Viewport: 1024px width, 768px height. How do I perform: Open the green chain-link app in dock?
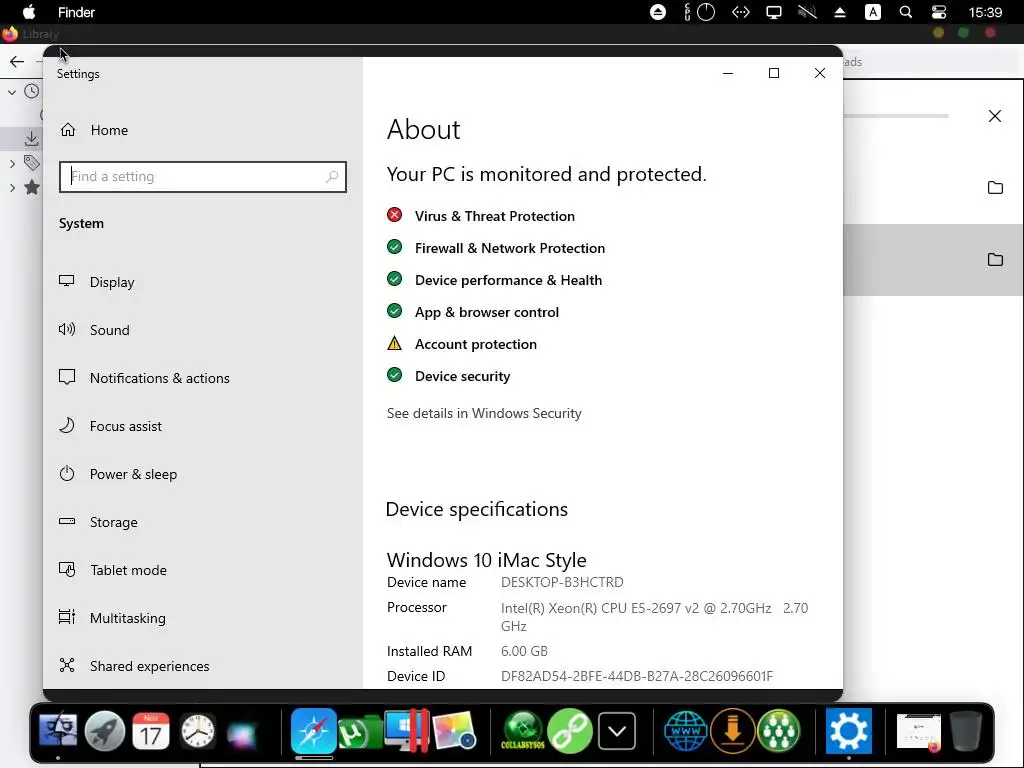(x=569, y=731)
